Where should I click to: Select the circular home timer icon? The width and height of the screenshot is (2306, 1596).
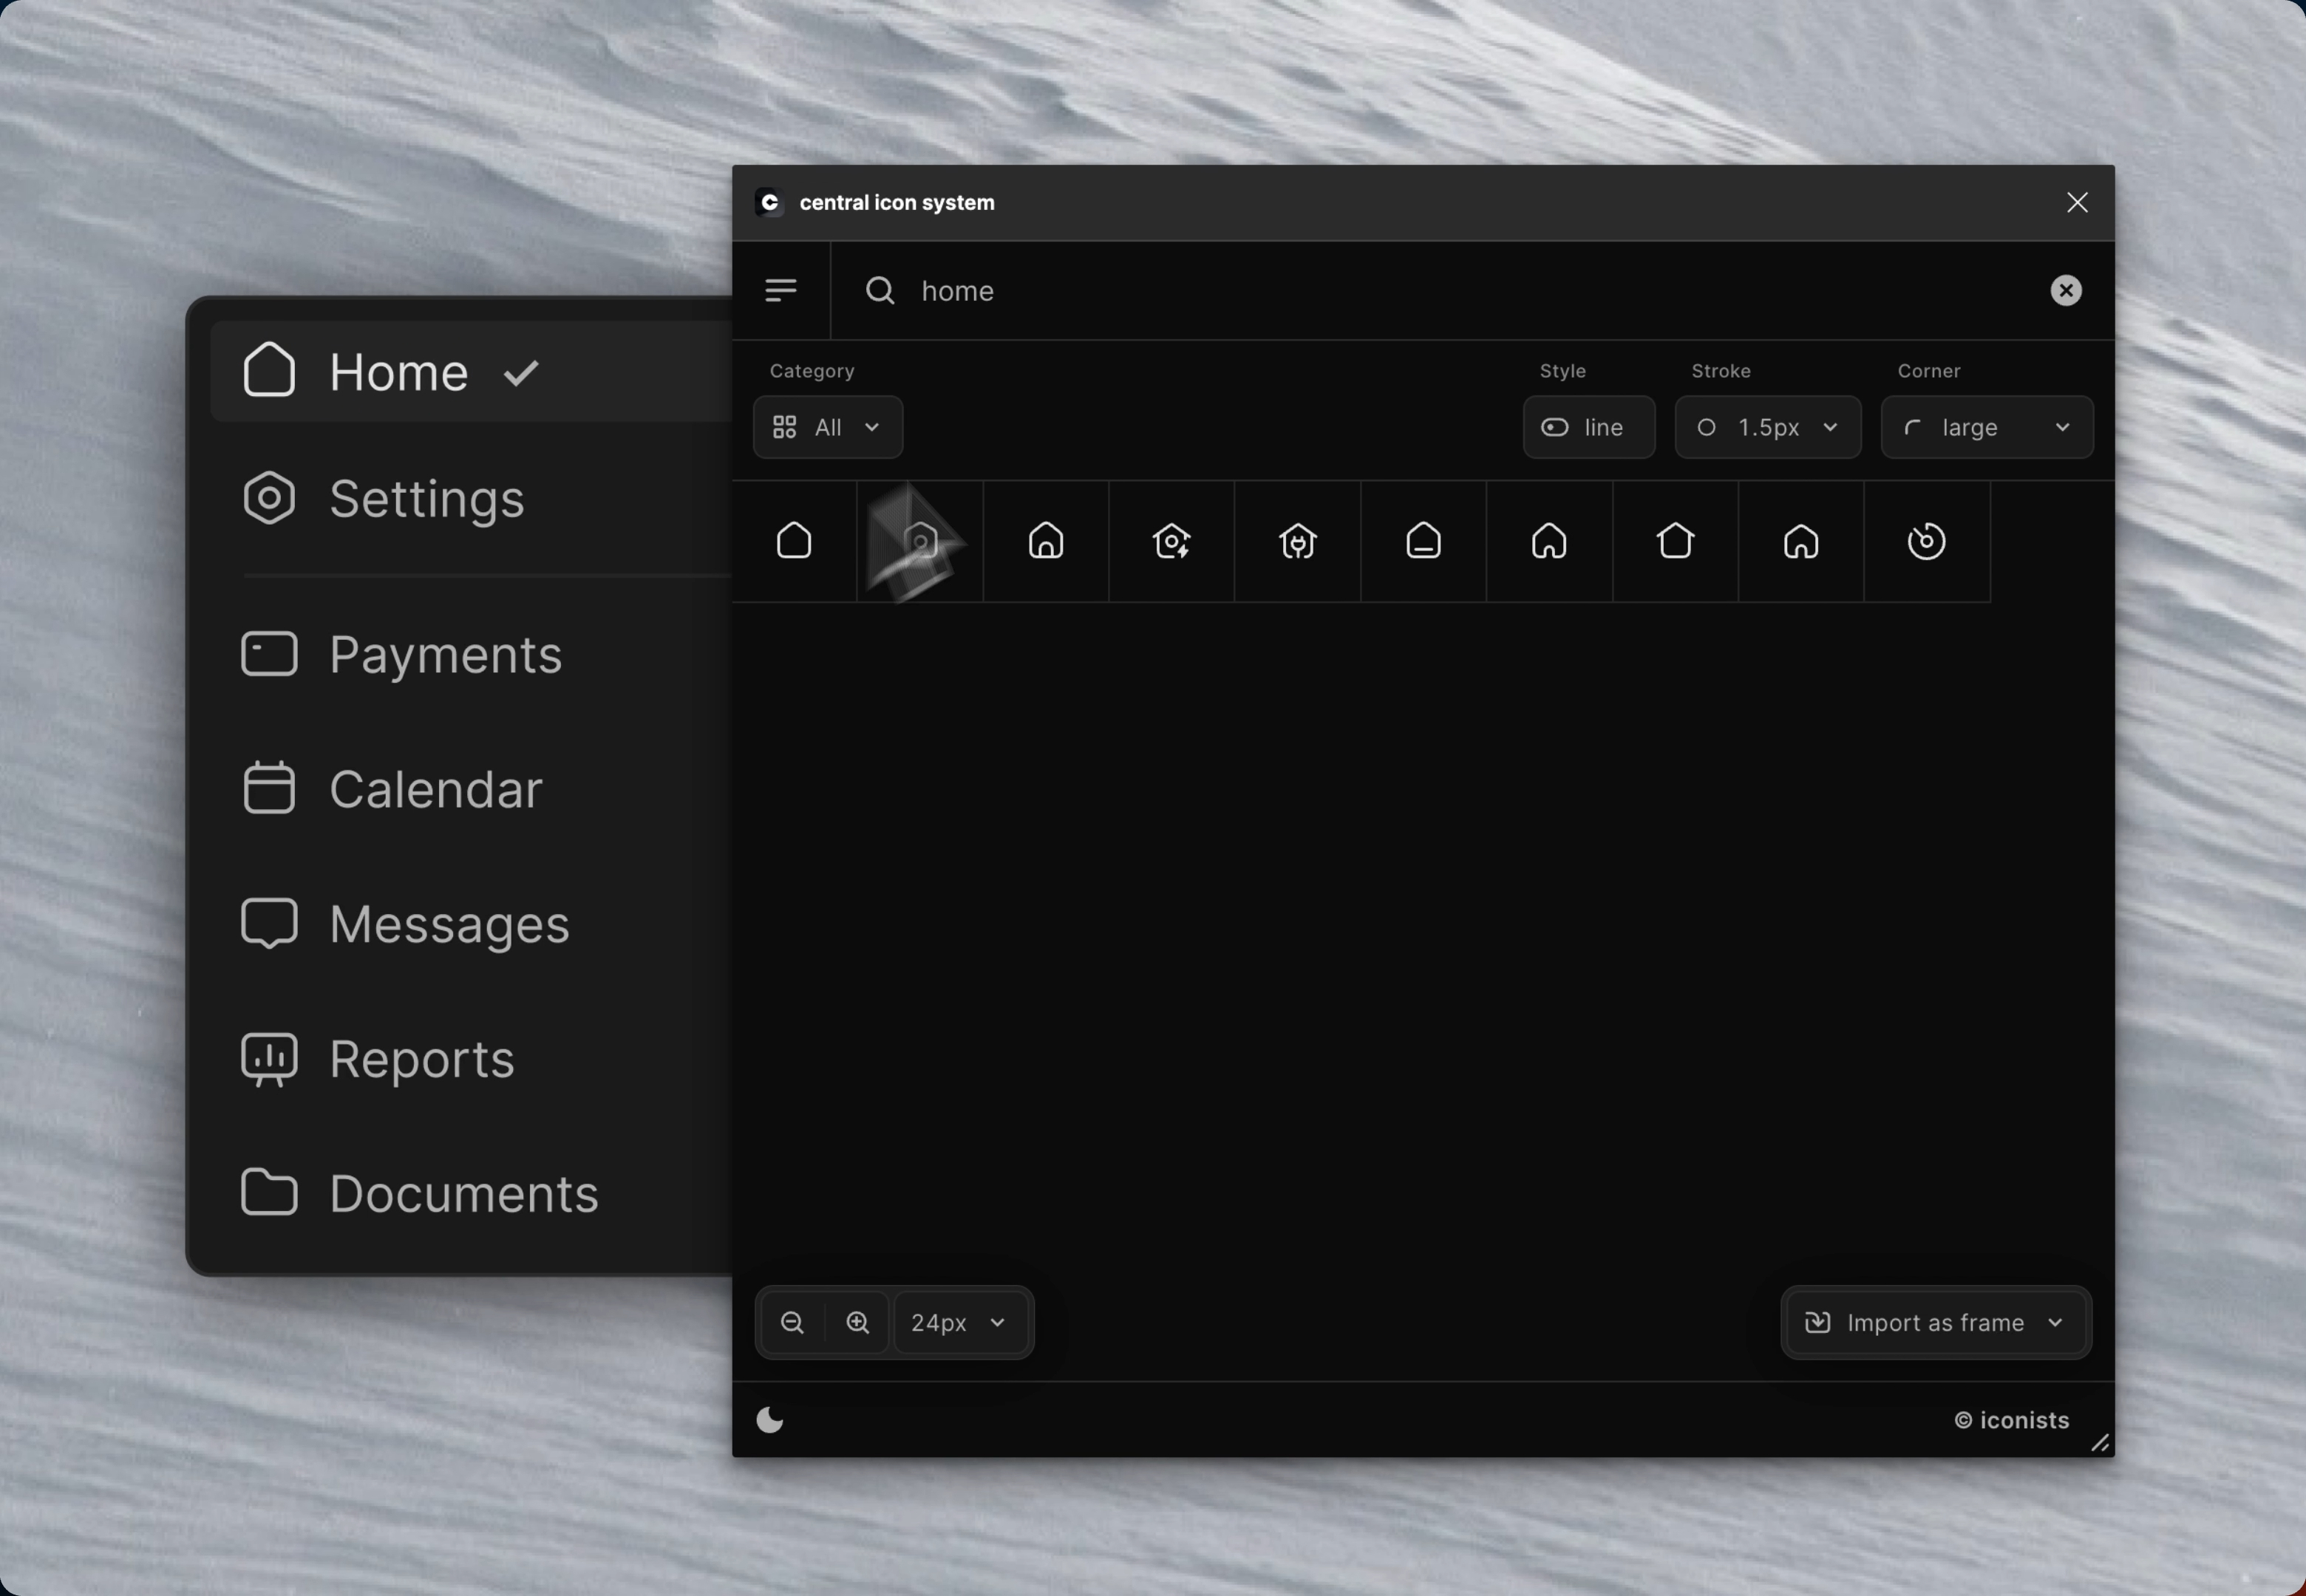click(x=1926, y=540)
